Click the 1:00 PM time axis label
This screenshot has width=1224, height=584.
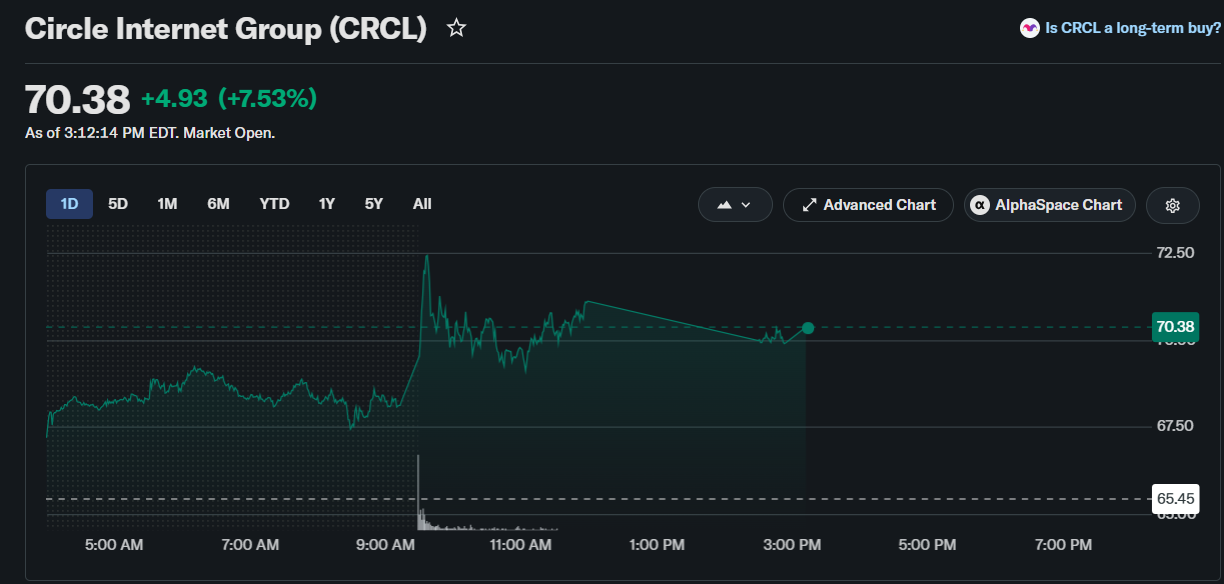coord(656,545)
